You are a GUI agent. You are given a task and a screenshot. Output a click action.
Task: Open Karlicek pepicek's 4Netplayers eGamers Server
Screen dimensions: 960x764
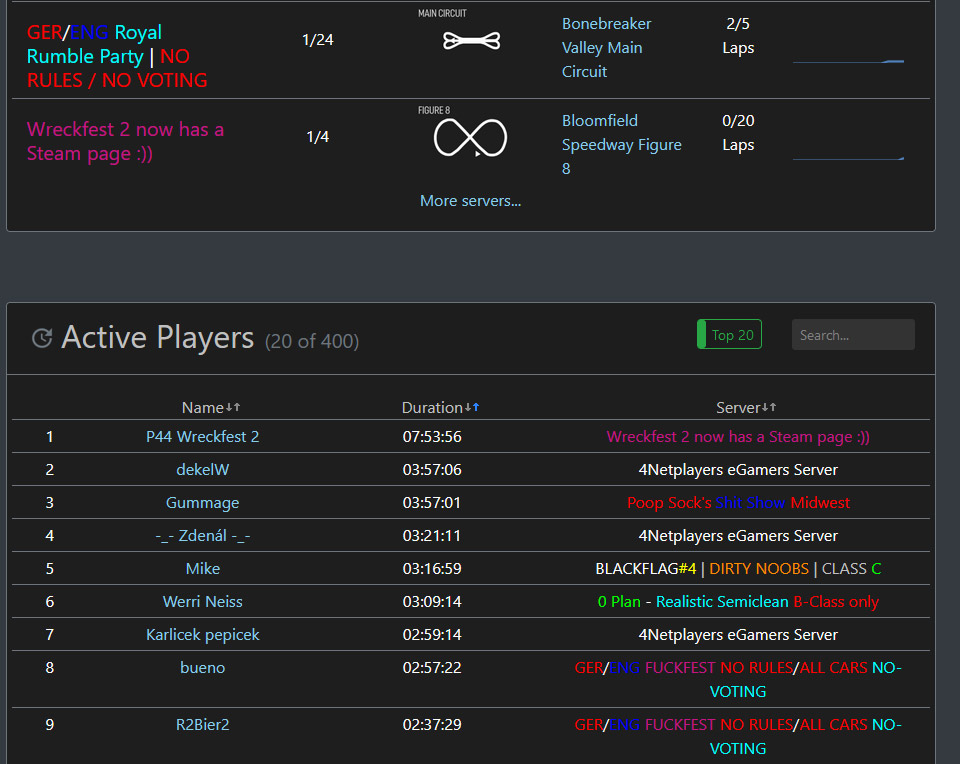coord(738,635)
